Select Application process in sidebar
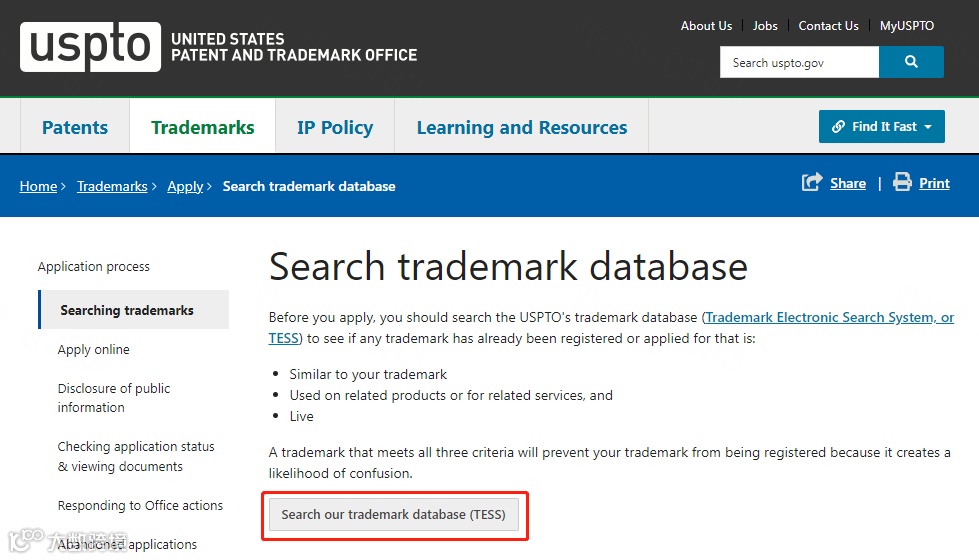Image resolution: width=979 pixels, height=560 pixels. tap(94, 267)
